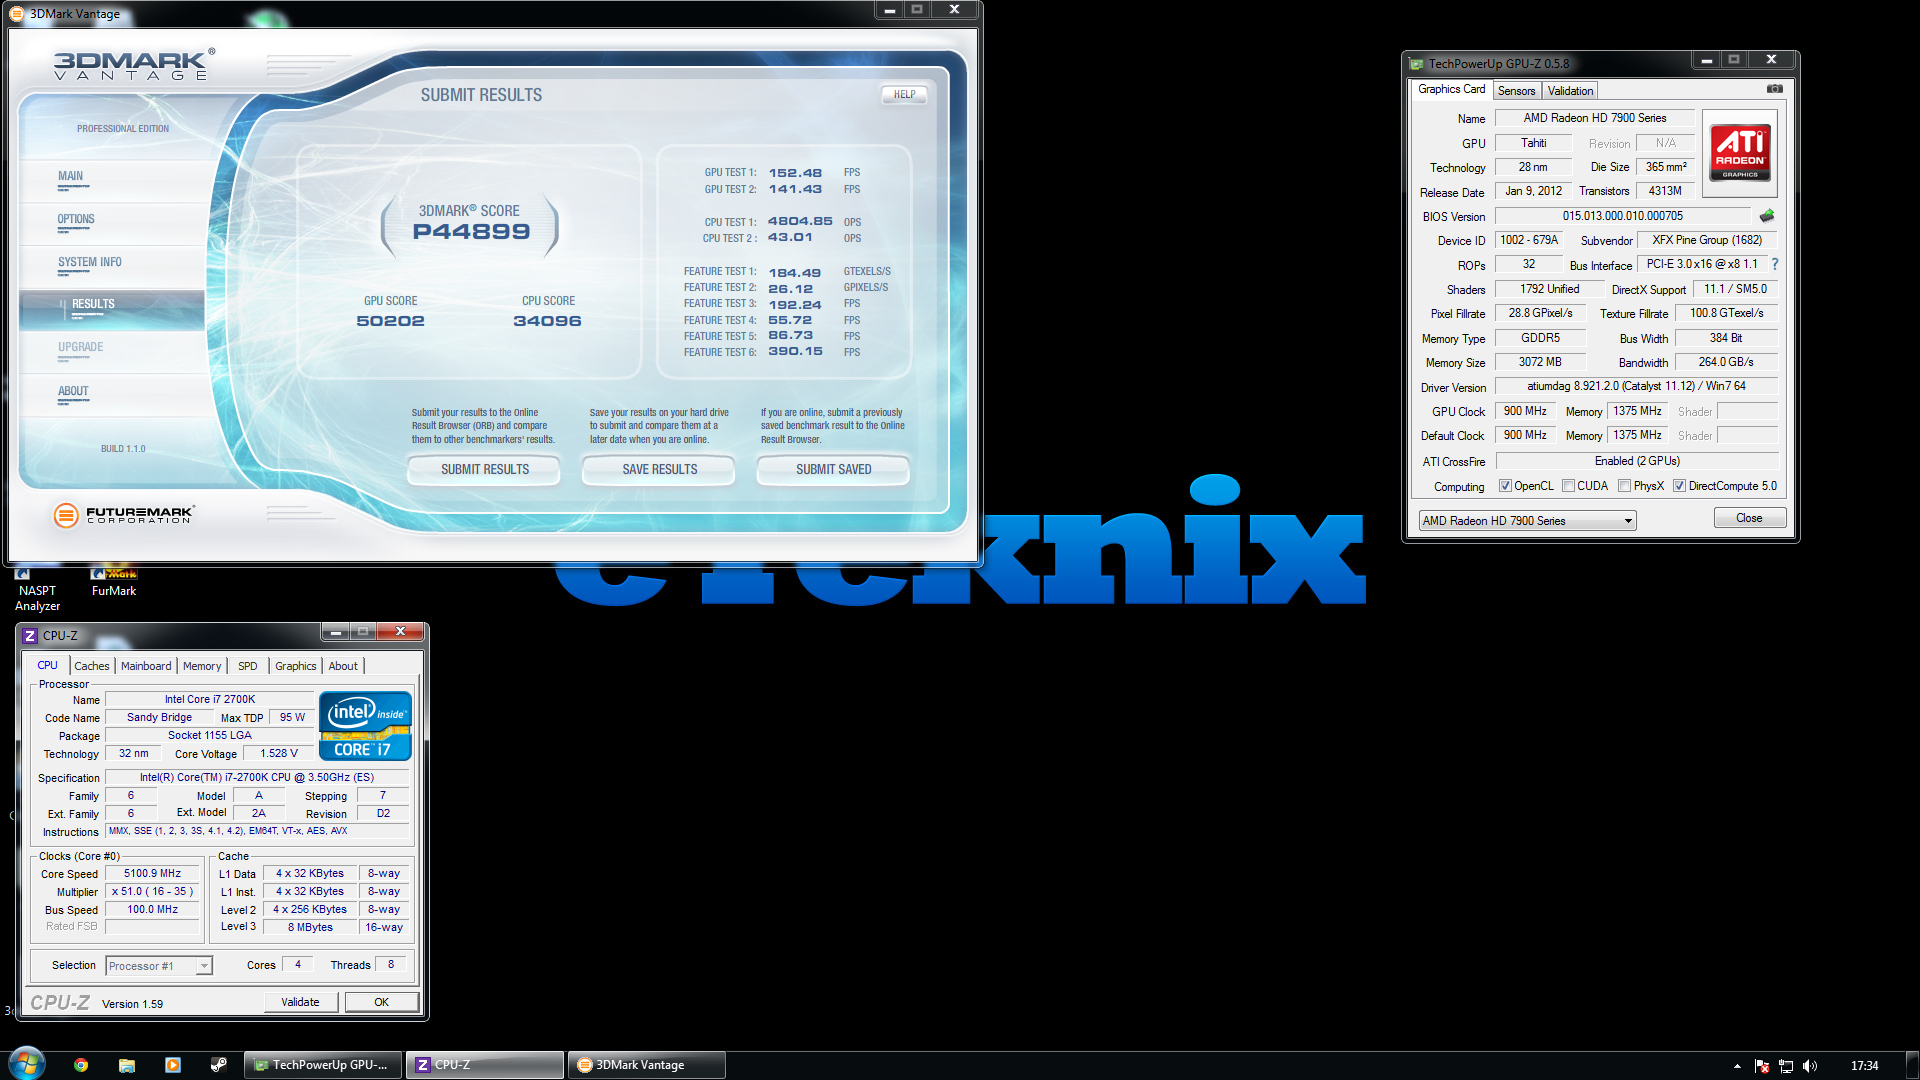Select the Graphics Card tab in GPU-Z
This screenshot has width=1920, height=1080.
tap(1451, 89)
